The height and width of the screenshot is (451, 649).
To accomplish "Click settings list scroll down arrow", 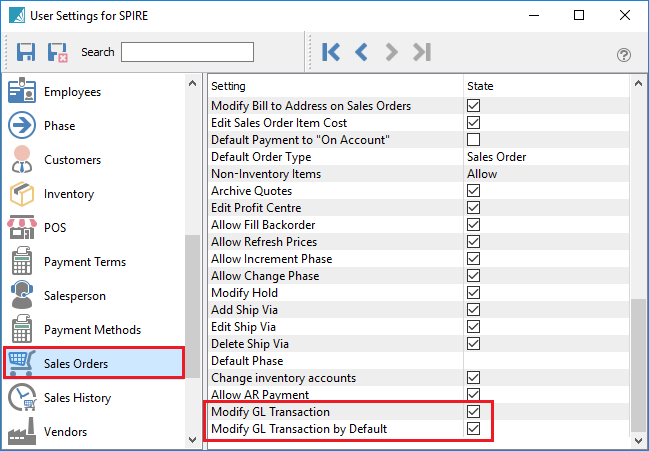I will pos(638,439).
